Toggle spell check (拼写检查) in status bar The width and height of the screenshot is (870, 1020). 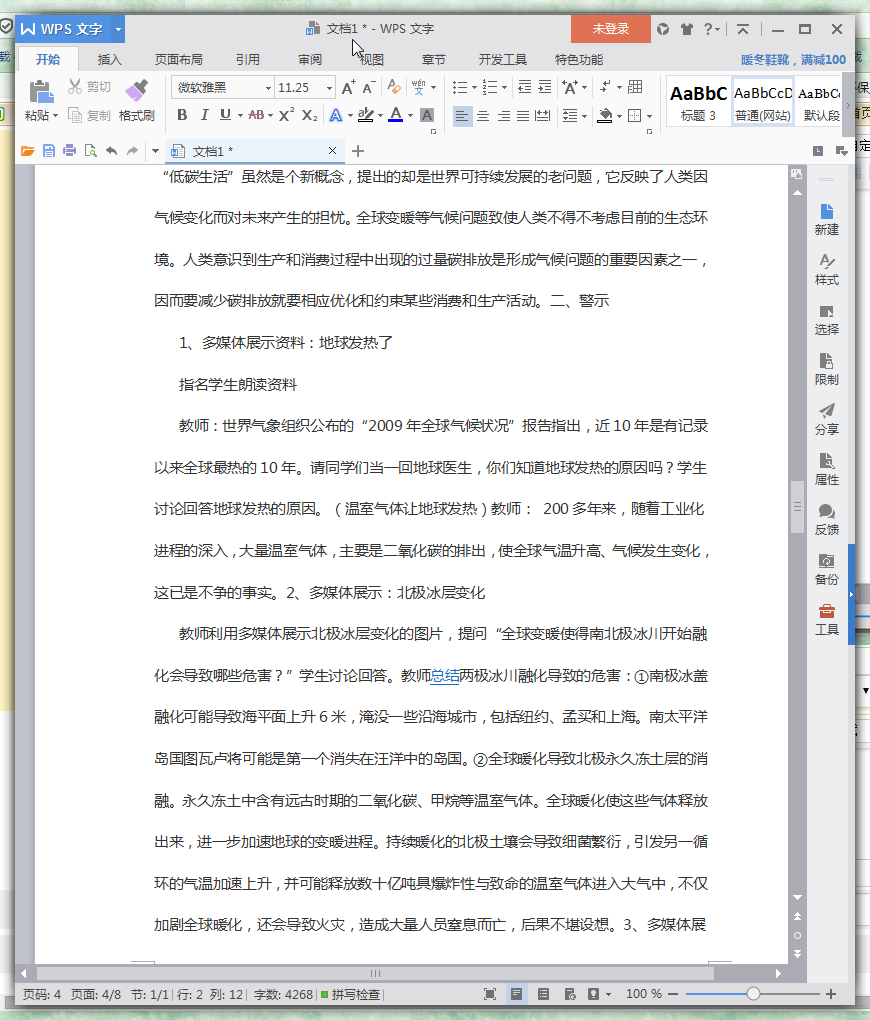pos(350,995)
